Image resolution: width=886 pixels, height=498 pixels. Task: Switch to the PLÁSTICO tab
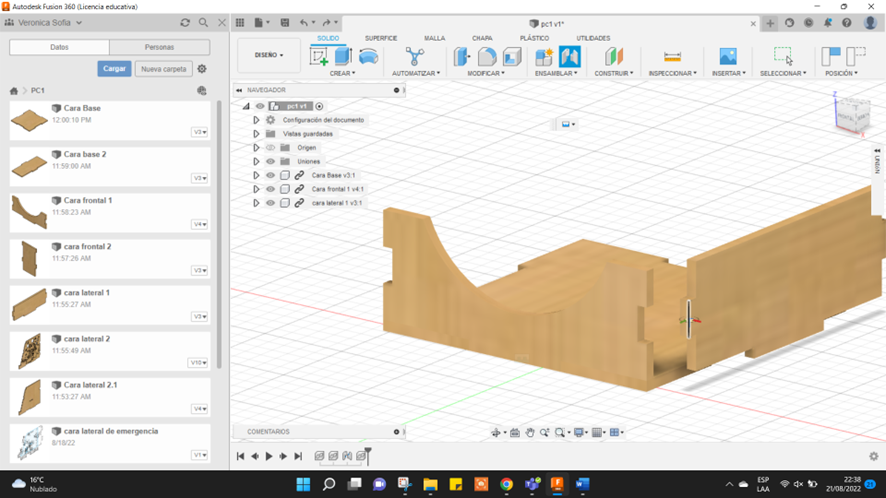click(x=535, y=38)
